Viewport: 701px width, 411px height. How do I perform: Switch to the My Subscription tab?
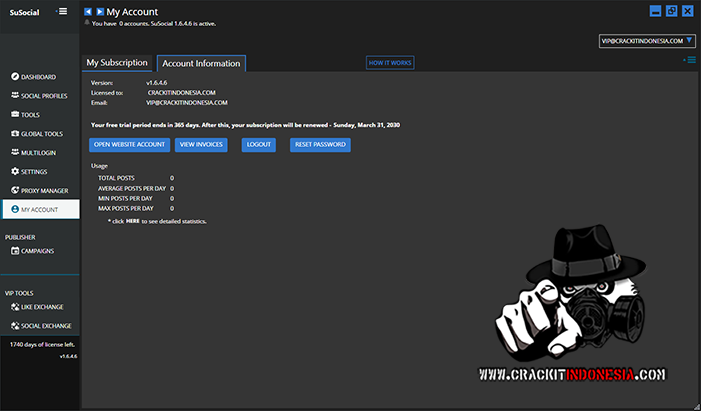click(x=116, y=63)
